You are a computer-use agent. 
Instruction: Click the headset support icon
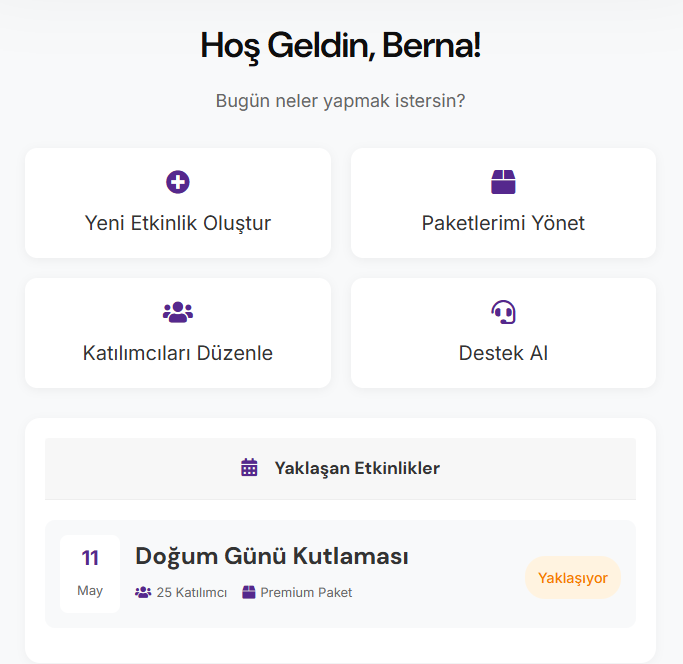tap(503, 312)
